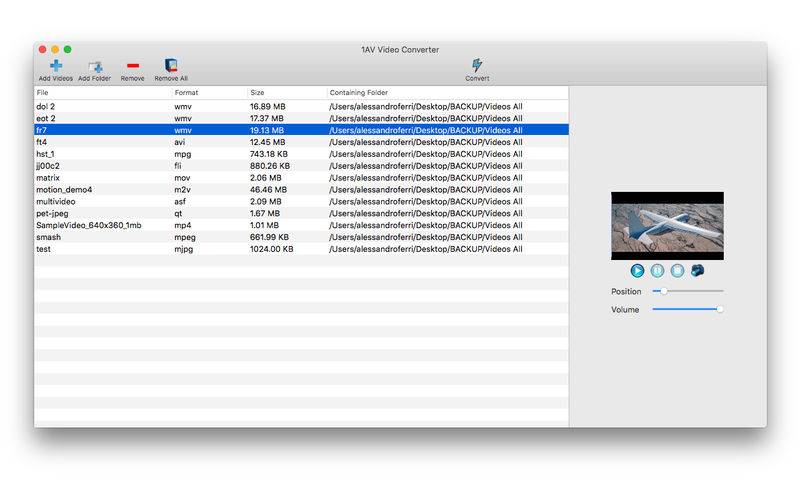800x500 pixels.
Task: Click the 661.99 KB size cell
Action: (x=269, y=237)
